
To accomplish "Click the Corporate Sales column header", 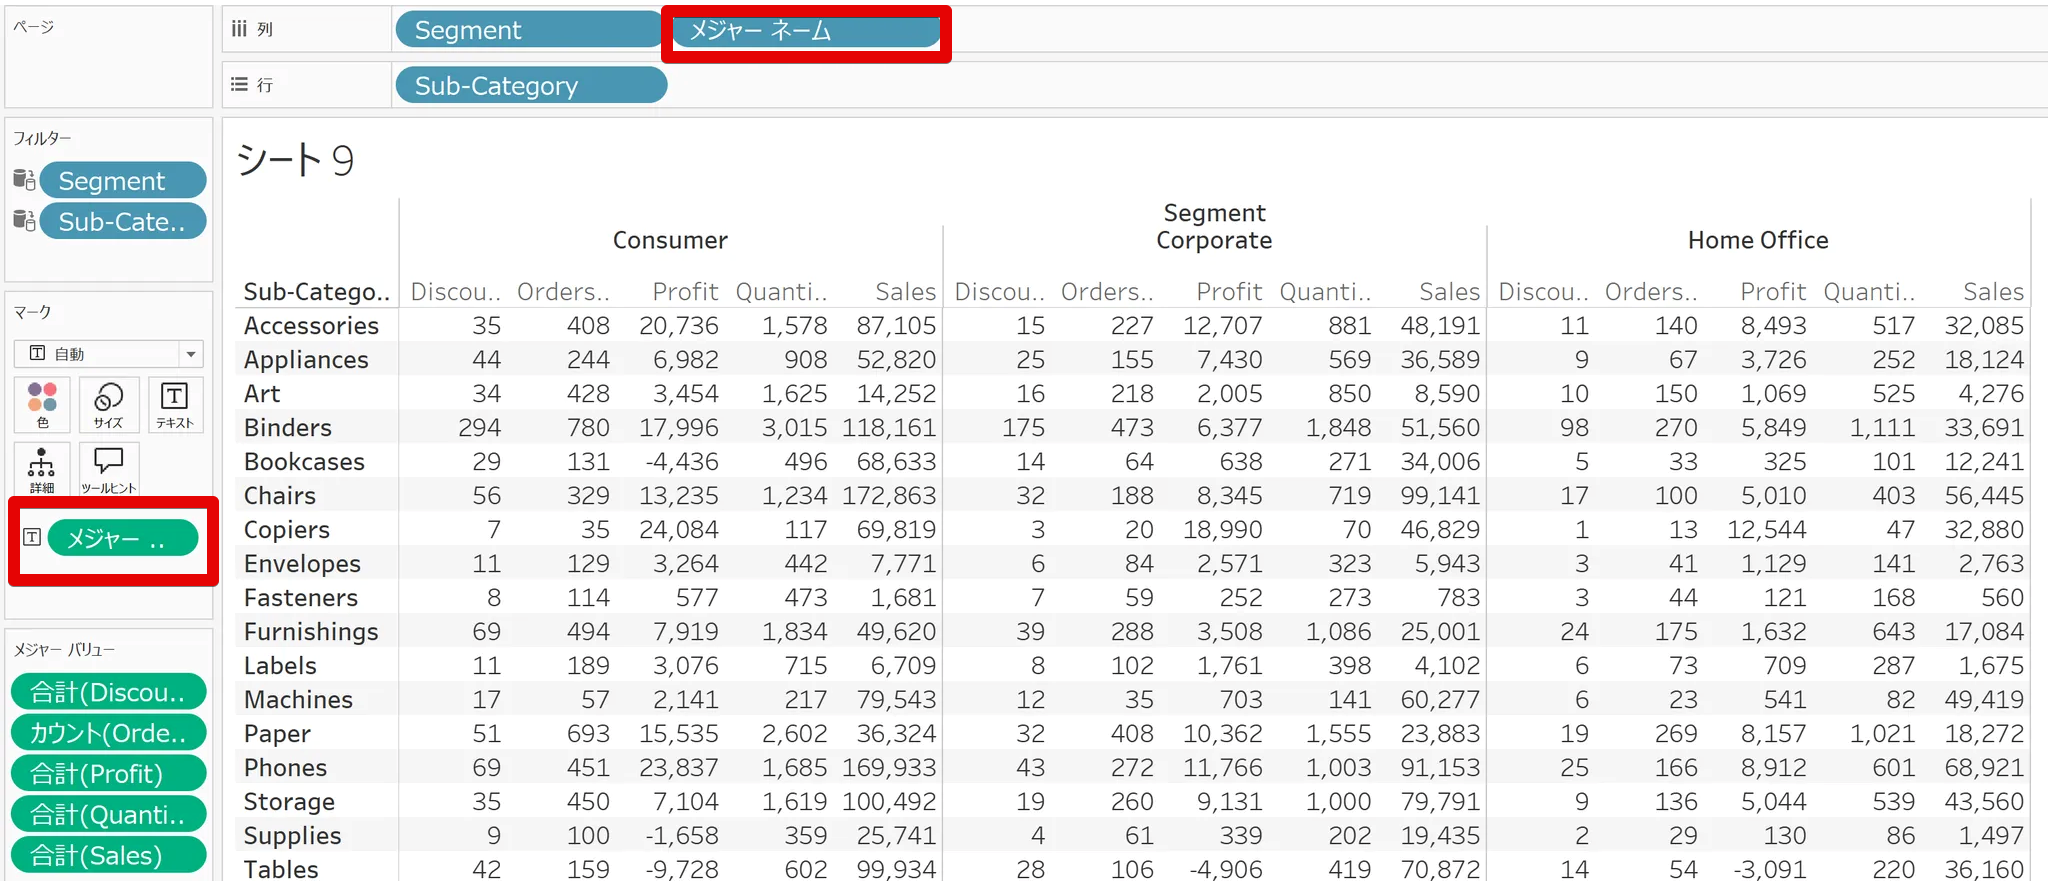I will [x=1449, y=292].
